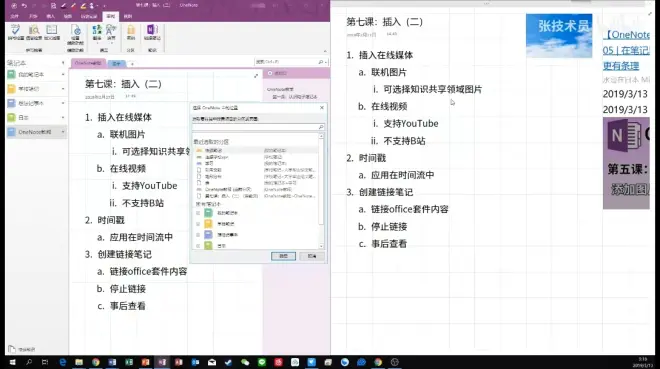Open the 笔记本 notebook pane dropdown arrow
The image size is (660, 369).
63,63
